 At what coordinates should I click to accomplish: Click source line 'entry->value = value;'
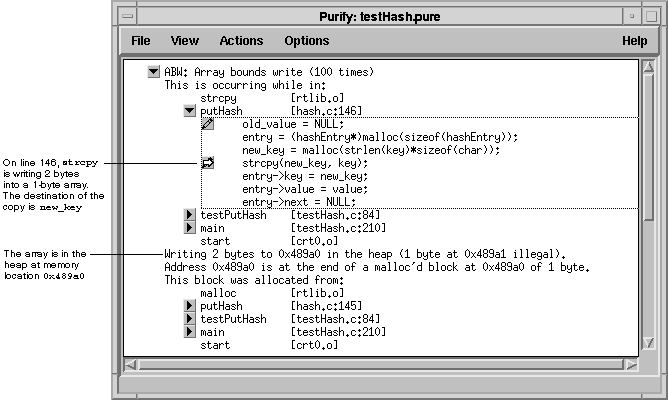point(305,189)
